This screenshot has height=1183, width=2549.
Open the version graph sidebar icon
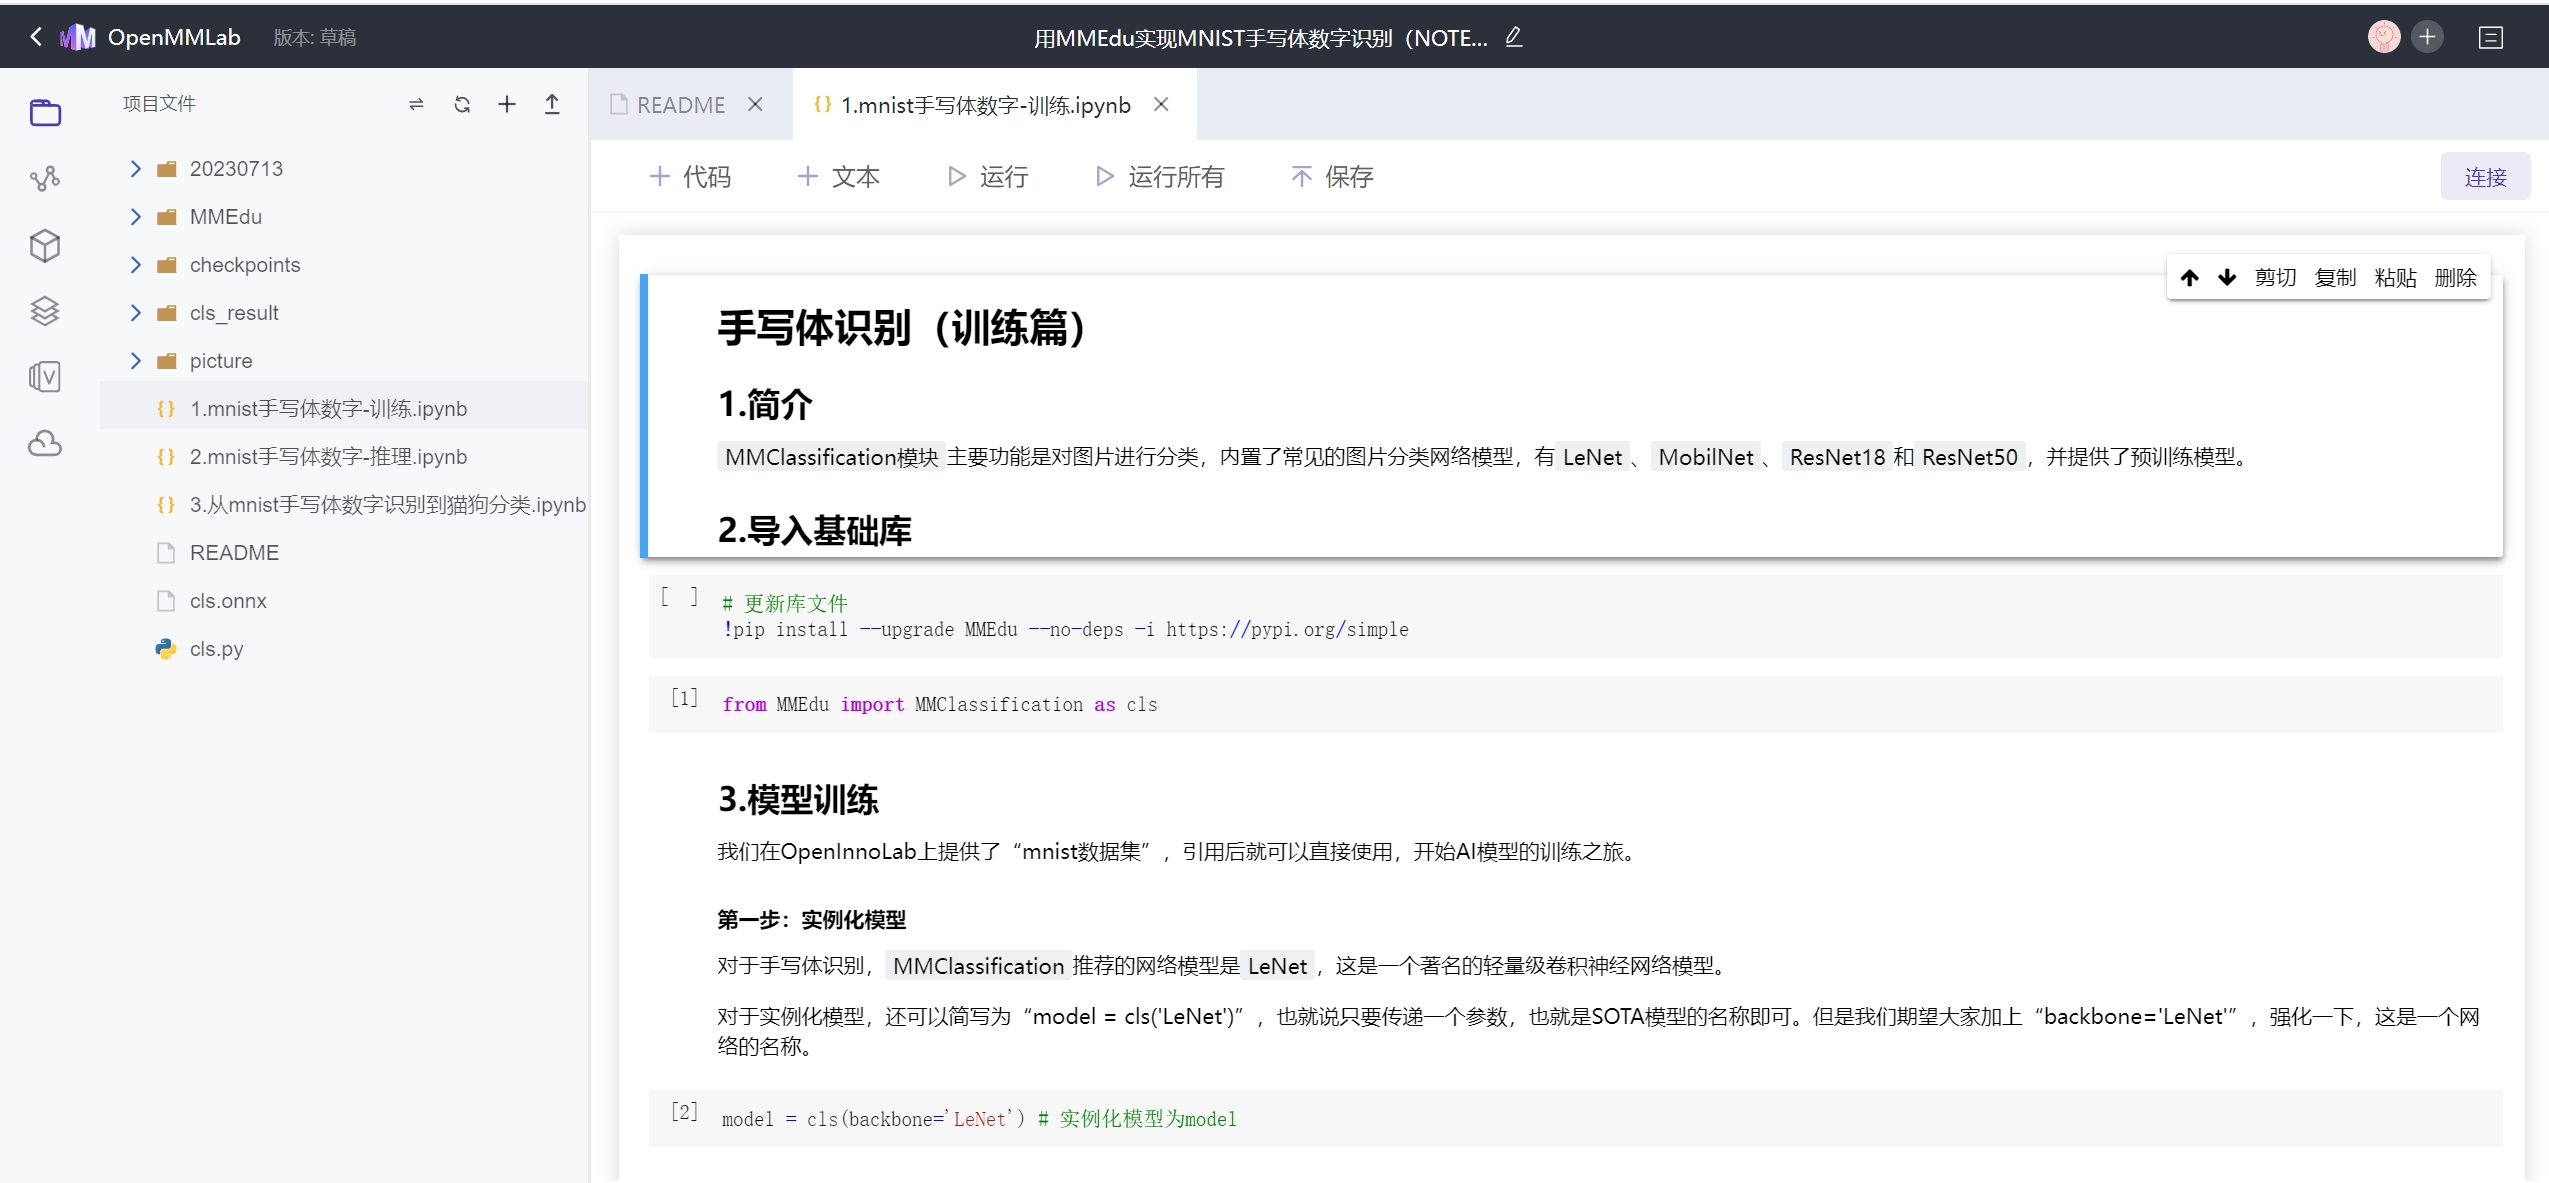(x=45, y=179)
